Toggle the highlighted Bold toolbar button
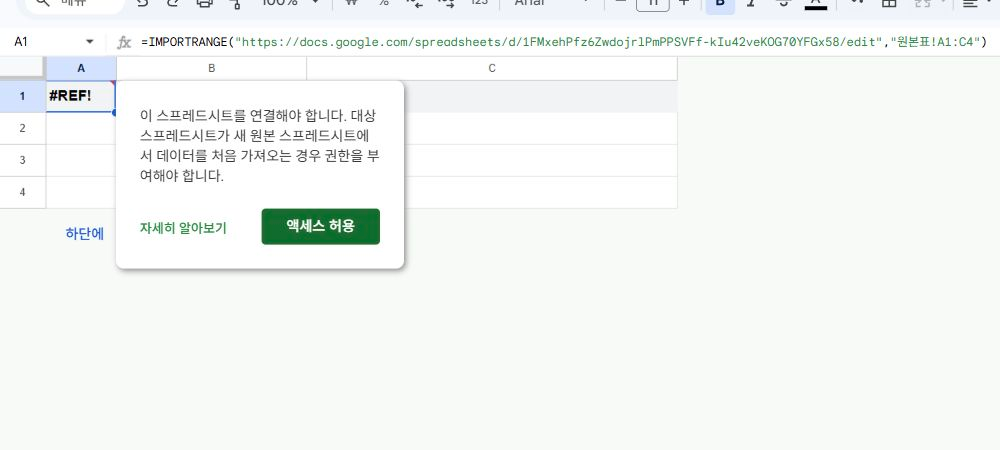 click(720, 5)
